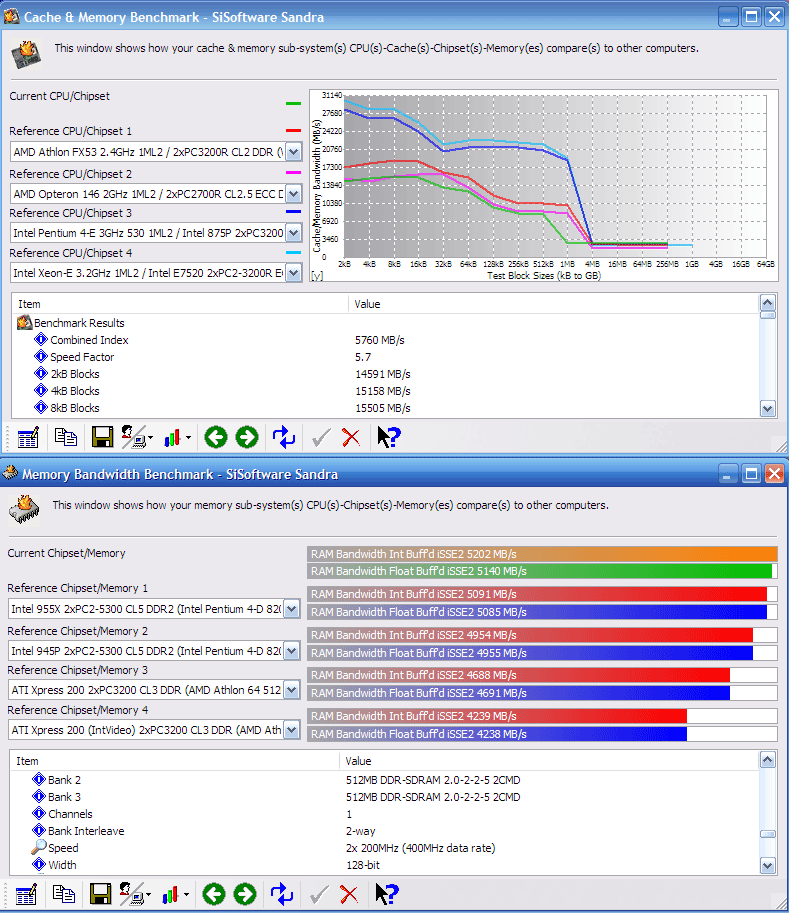
Task: Click the scrollbar thumb in Memory Bandwidth list
Action: point(767,834)
